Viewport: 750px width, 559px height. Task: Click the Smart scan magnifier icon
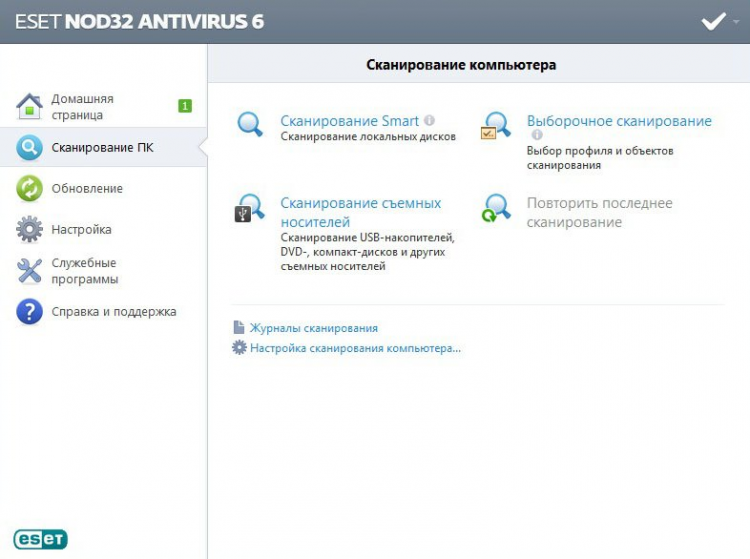[x=250, y=125]
